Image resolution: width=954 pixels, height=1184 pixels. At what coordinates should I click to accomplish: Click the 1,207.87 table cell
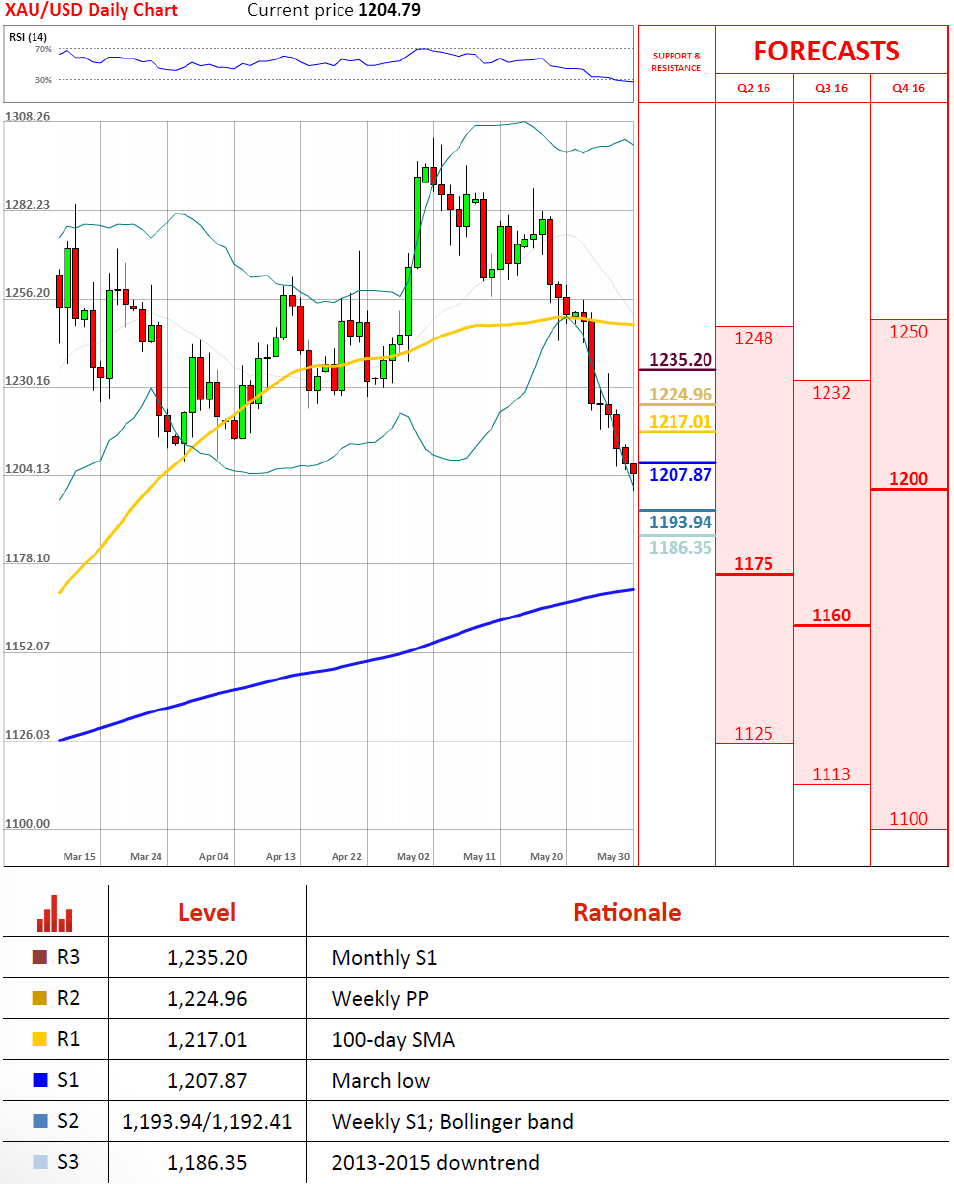coord(207,1081)
